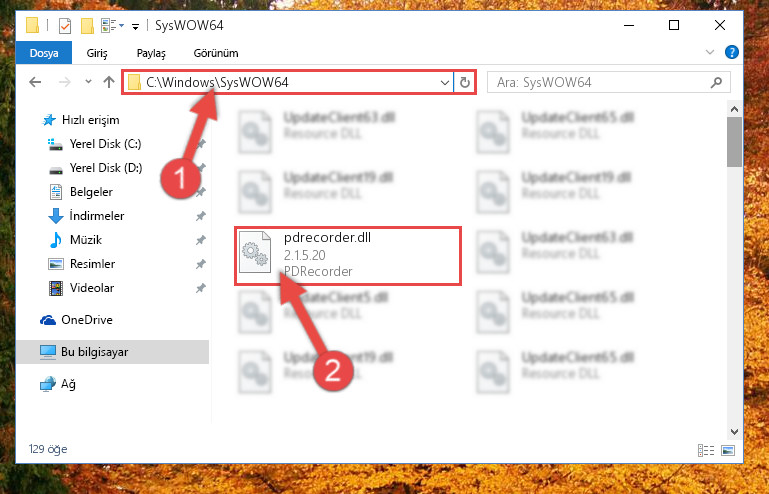This screenshot has width=769, height=494.
Task: Switch to the Görünüm ribbon tab
Action: click(216, 53)
